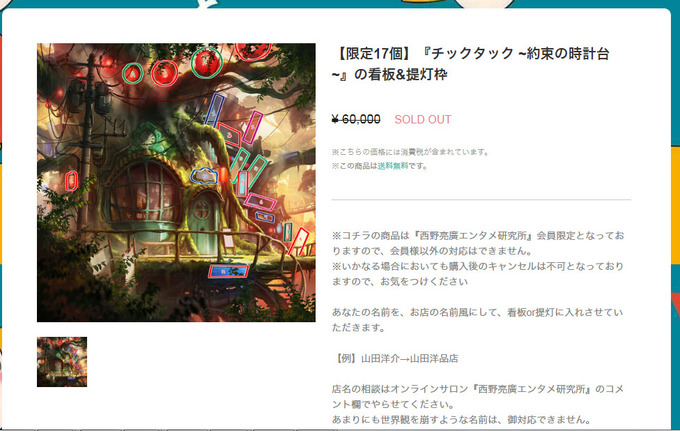Click the struck-through price ¥ 60,000
This screenshot has width=680, height=431.
tap(356, 119)
